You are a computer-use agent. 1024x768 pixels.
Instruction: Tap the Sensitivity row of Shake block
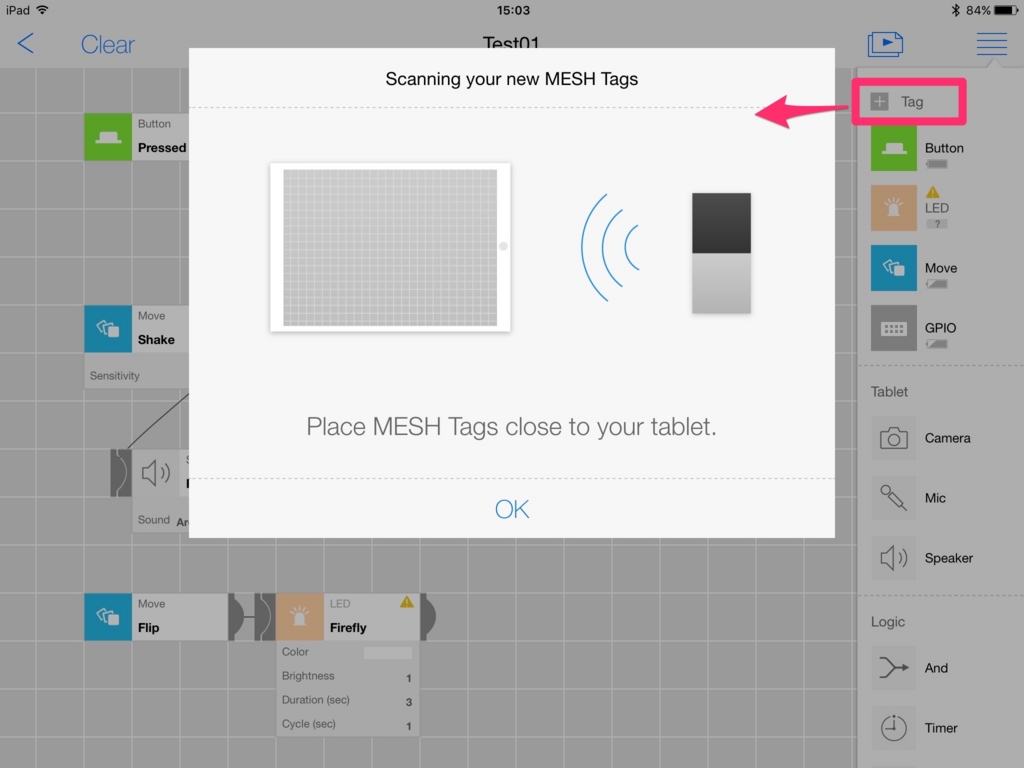137,376
